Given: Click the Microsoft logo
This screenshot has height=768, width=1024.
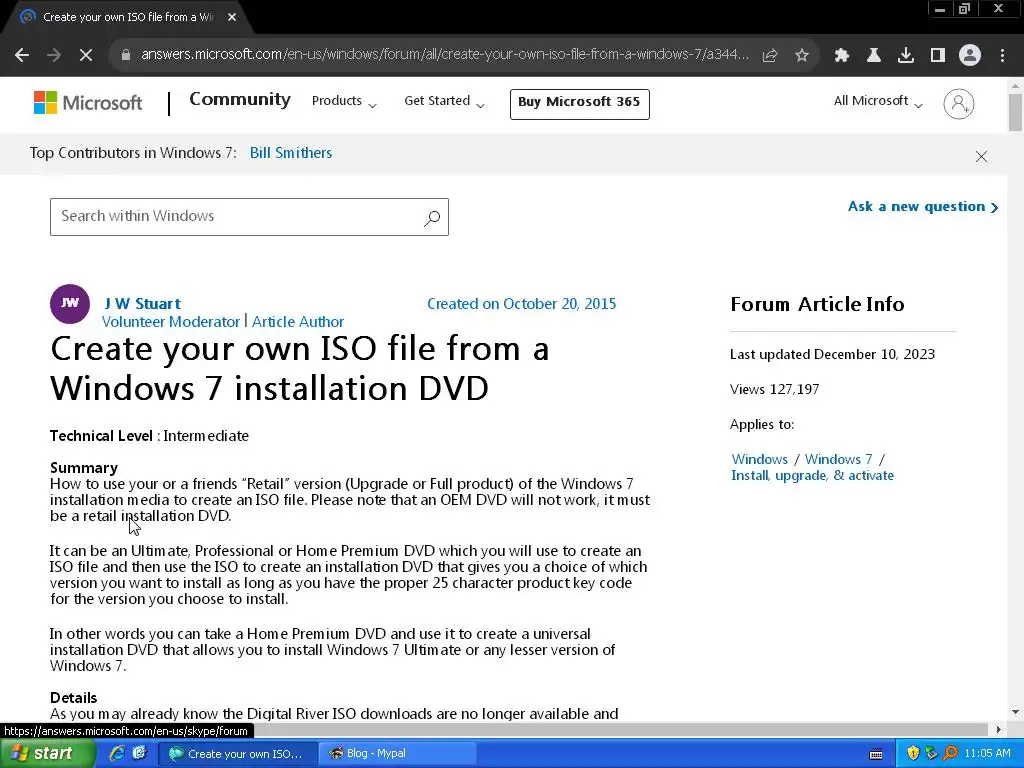Looking at the screenshot, I should click(x=88, y=103).
